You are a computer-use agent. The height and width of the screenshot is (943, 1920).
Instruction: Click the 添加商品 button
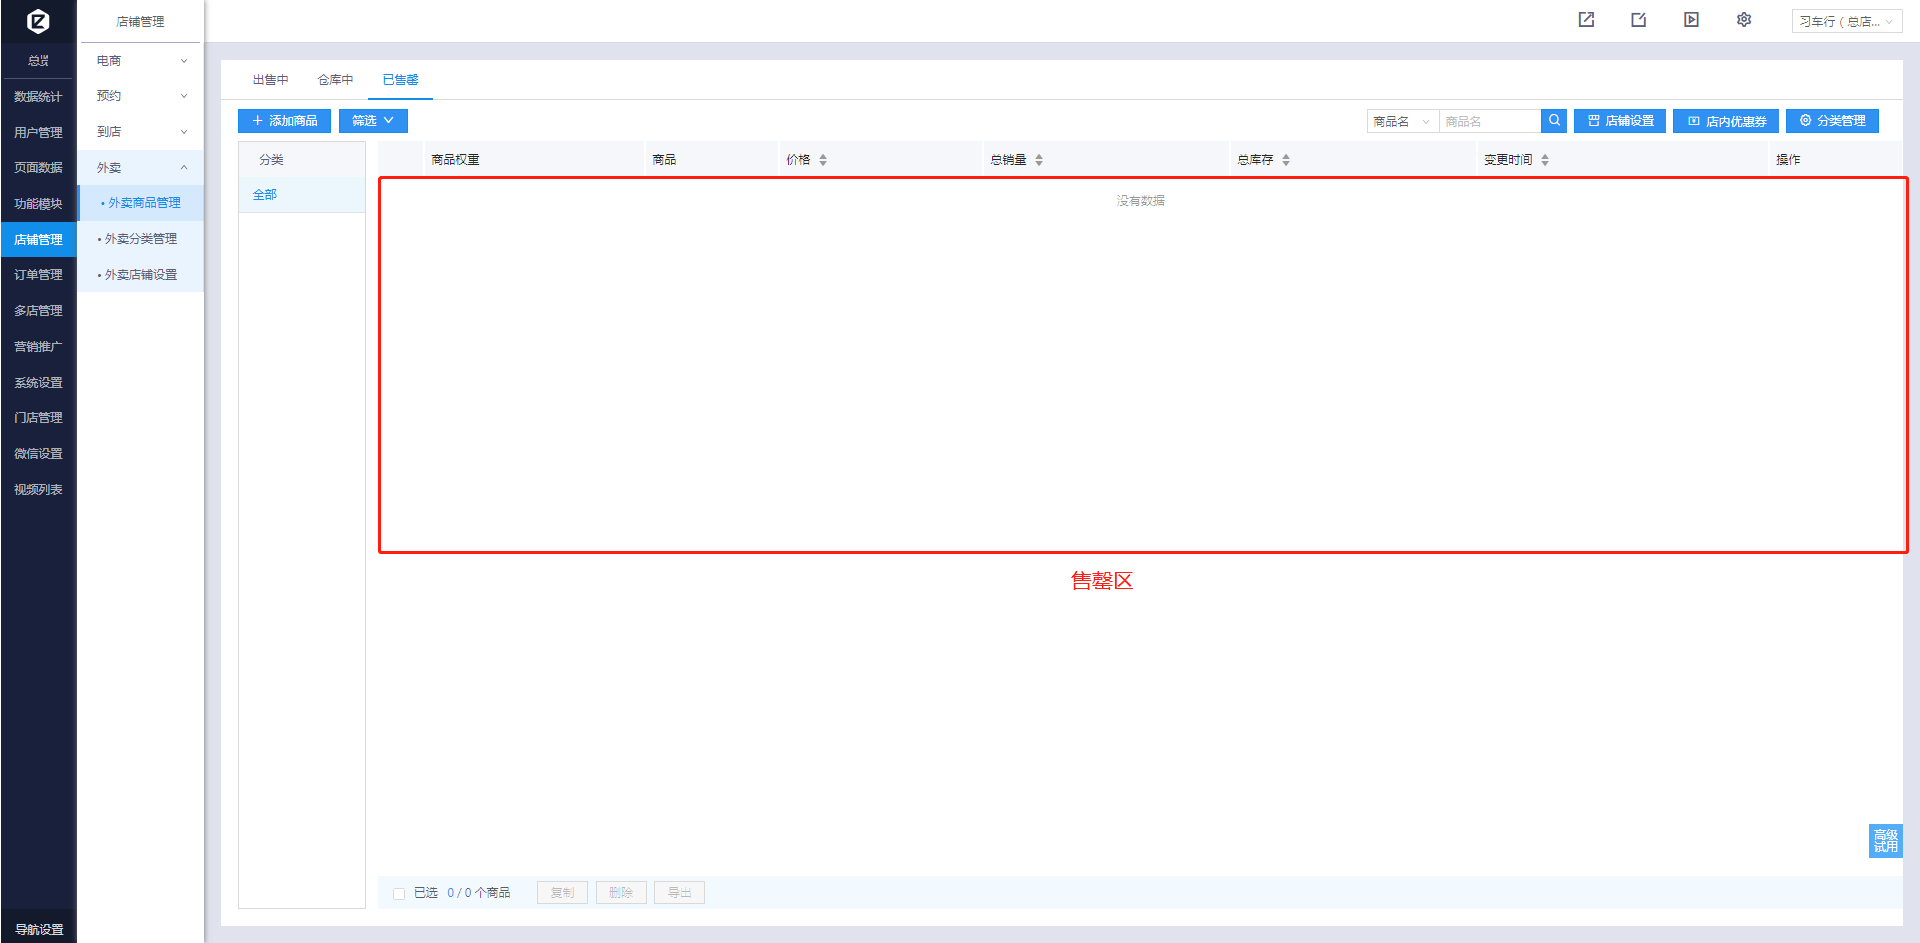coord(284,121)
